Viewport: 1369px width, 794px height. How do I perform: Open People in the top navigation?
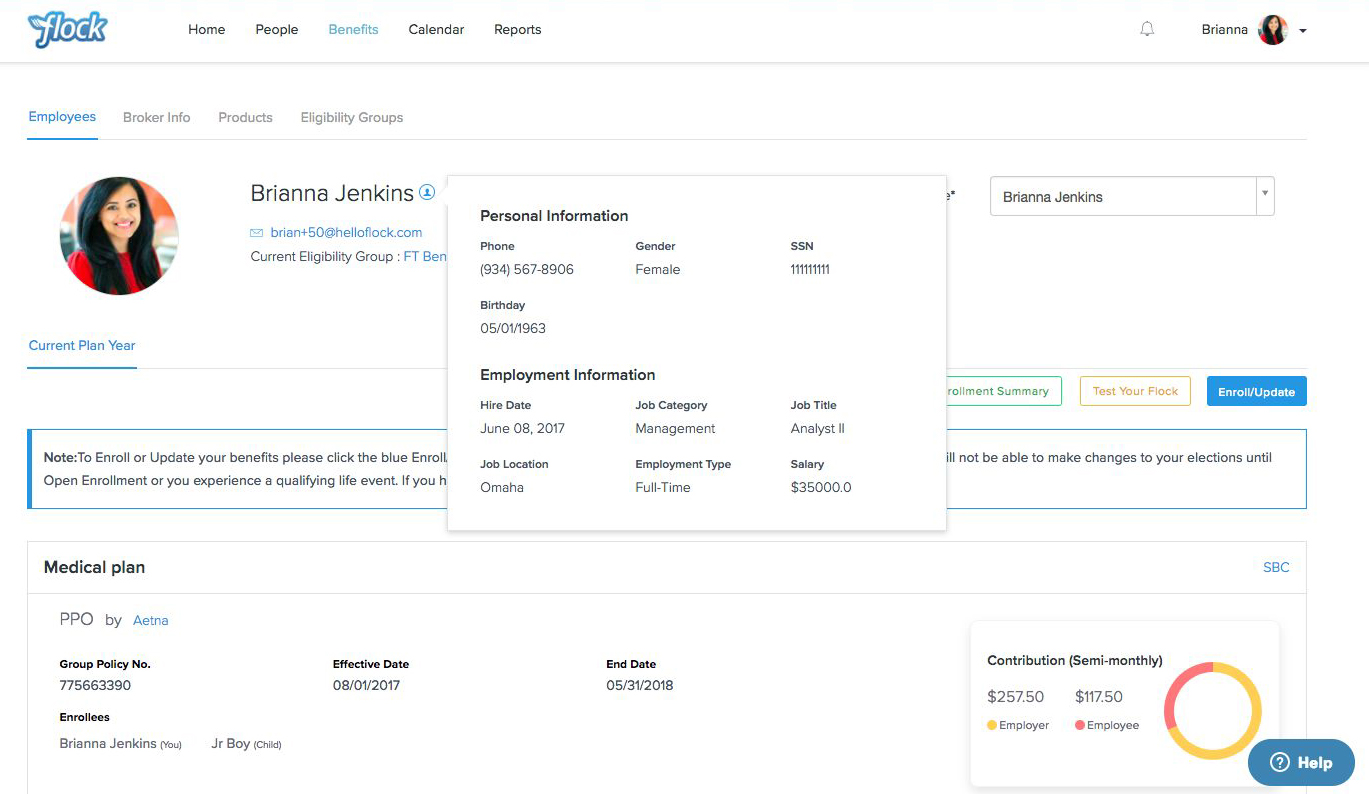coord(277,30)
